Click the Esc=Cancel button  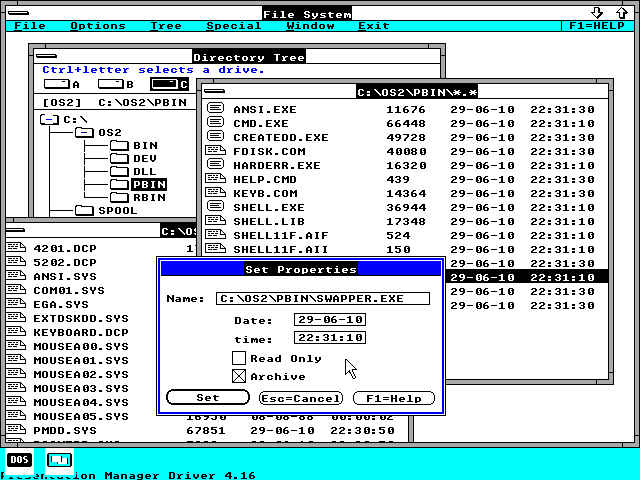click(301, 398)
